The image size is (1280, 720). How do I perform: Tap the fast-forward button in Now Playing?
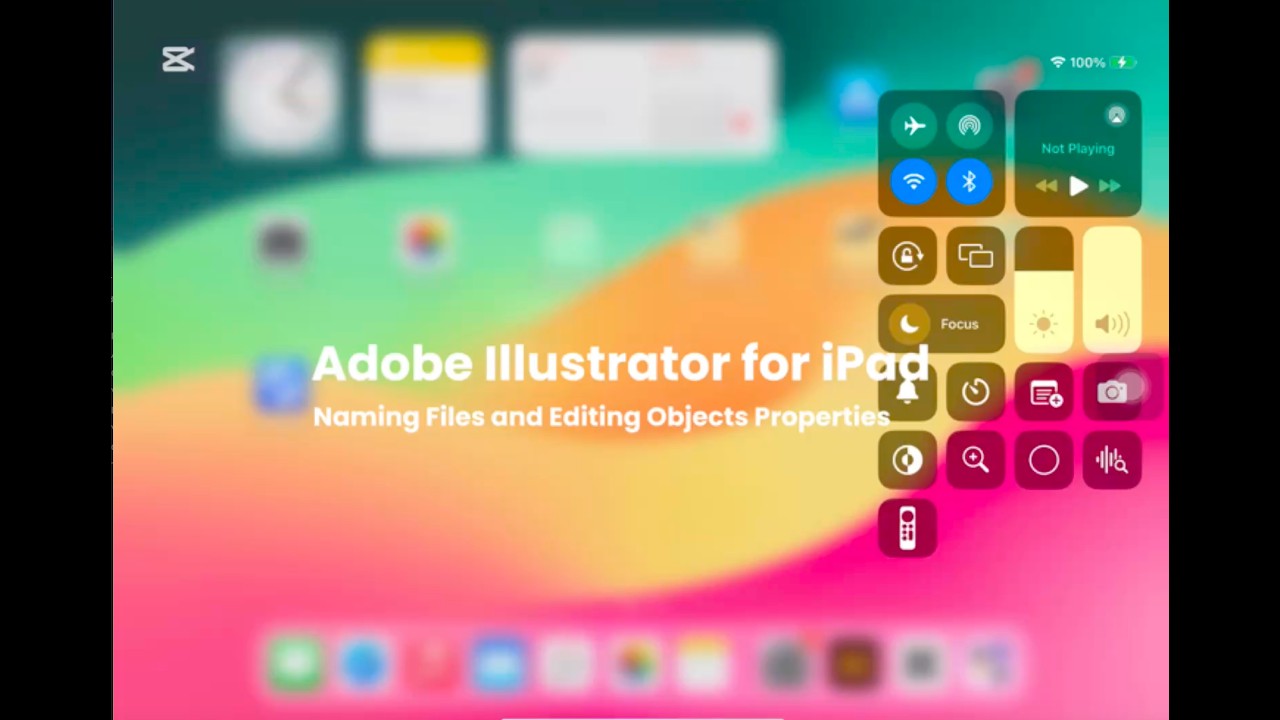point(1110,186)
